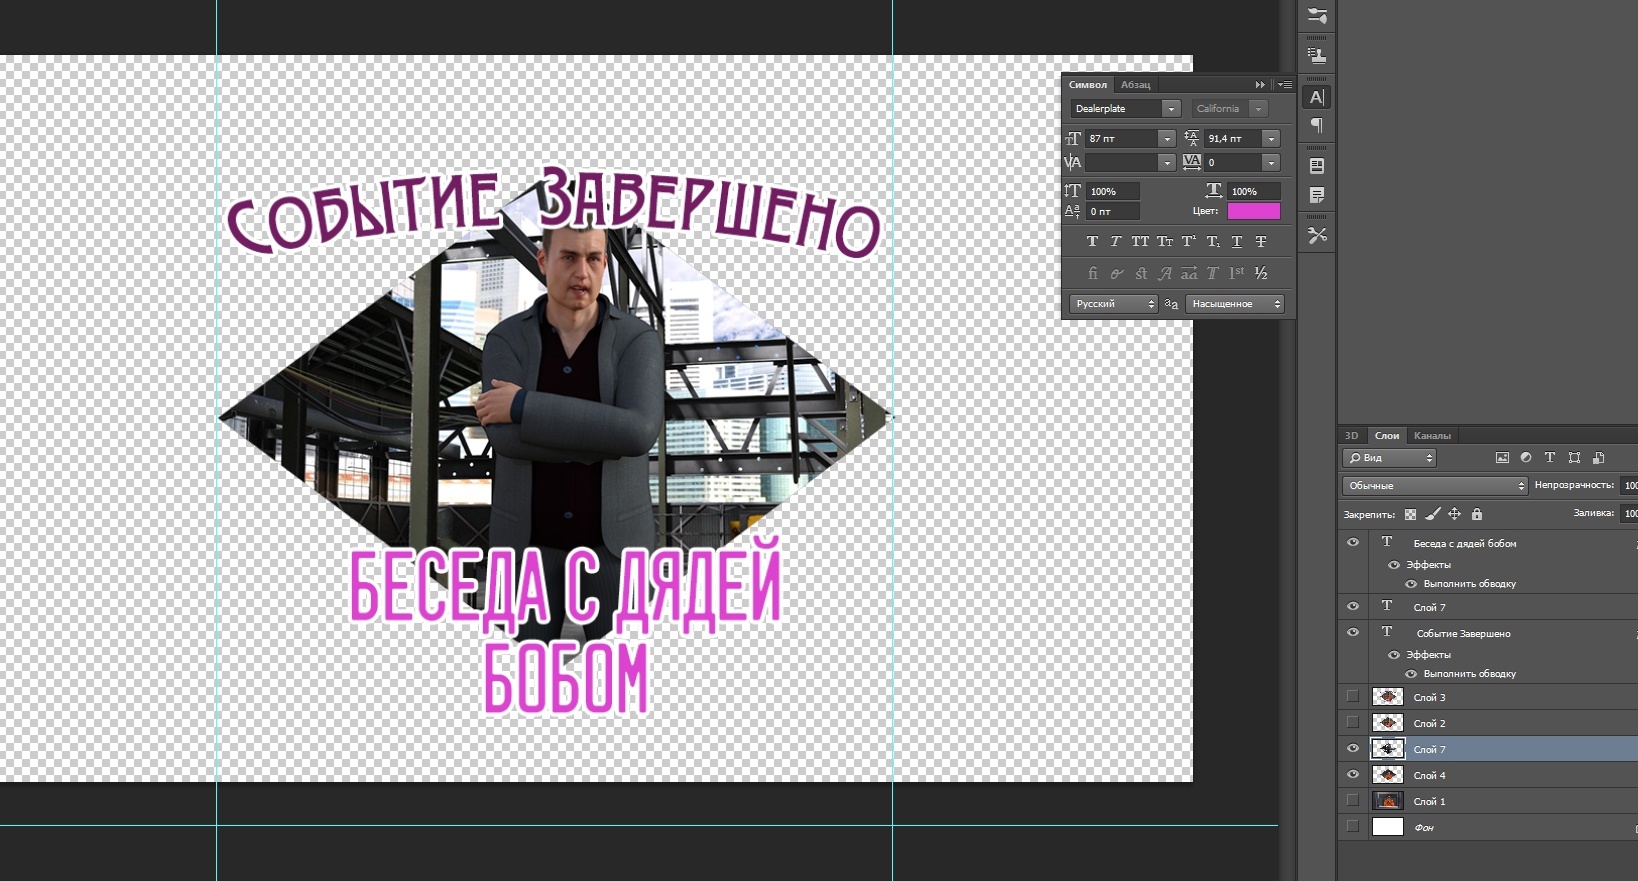This screenshot has width=1638, height=881.
Task: Select the Слои tab
Action: click(x=1387, y=436)
